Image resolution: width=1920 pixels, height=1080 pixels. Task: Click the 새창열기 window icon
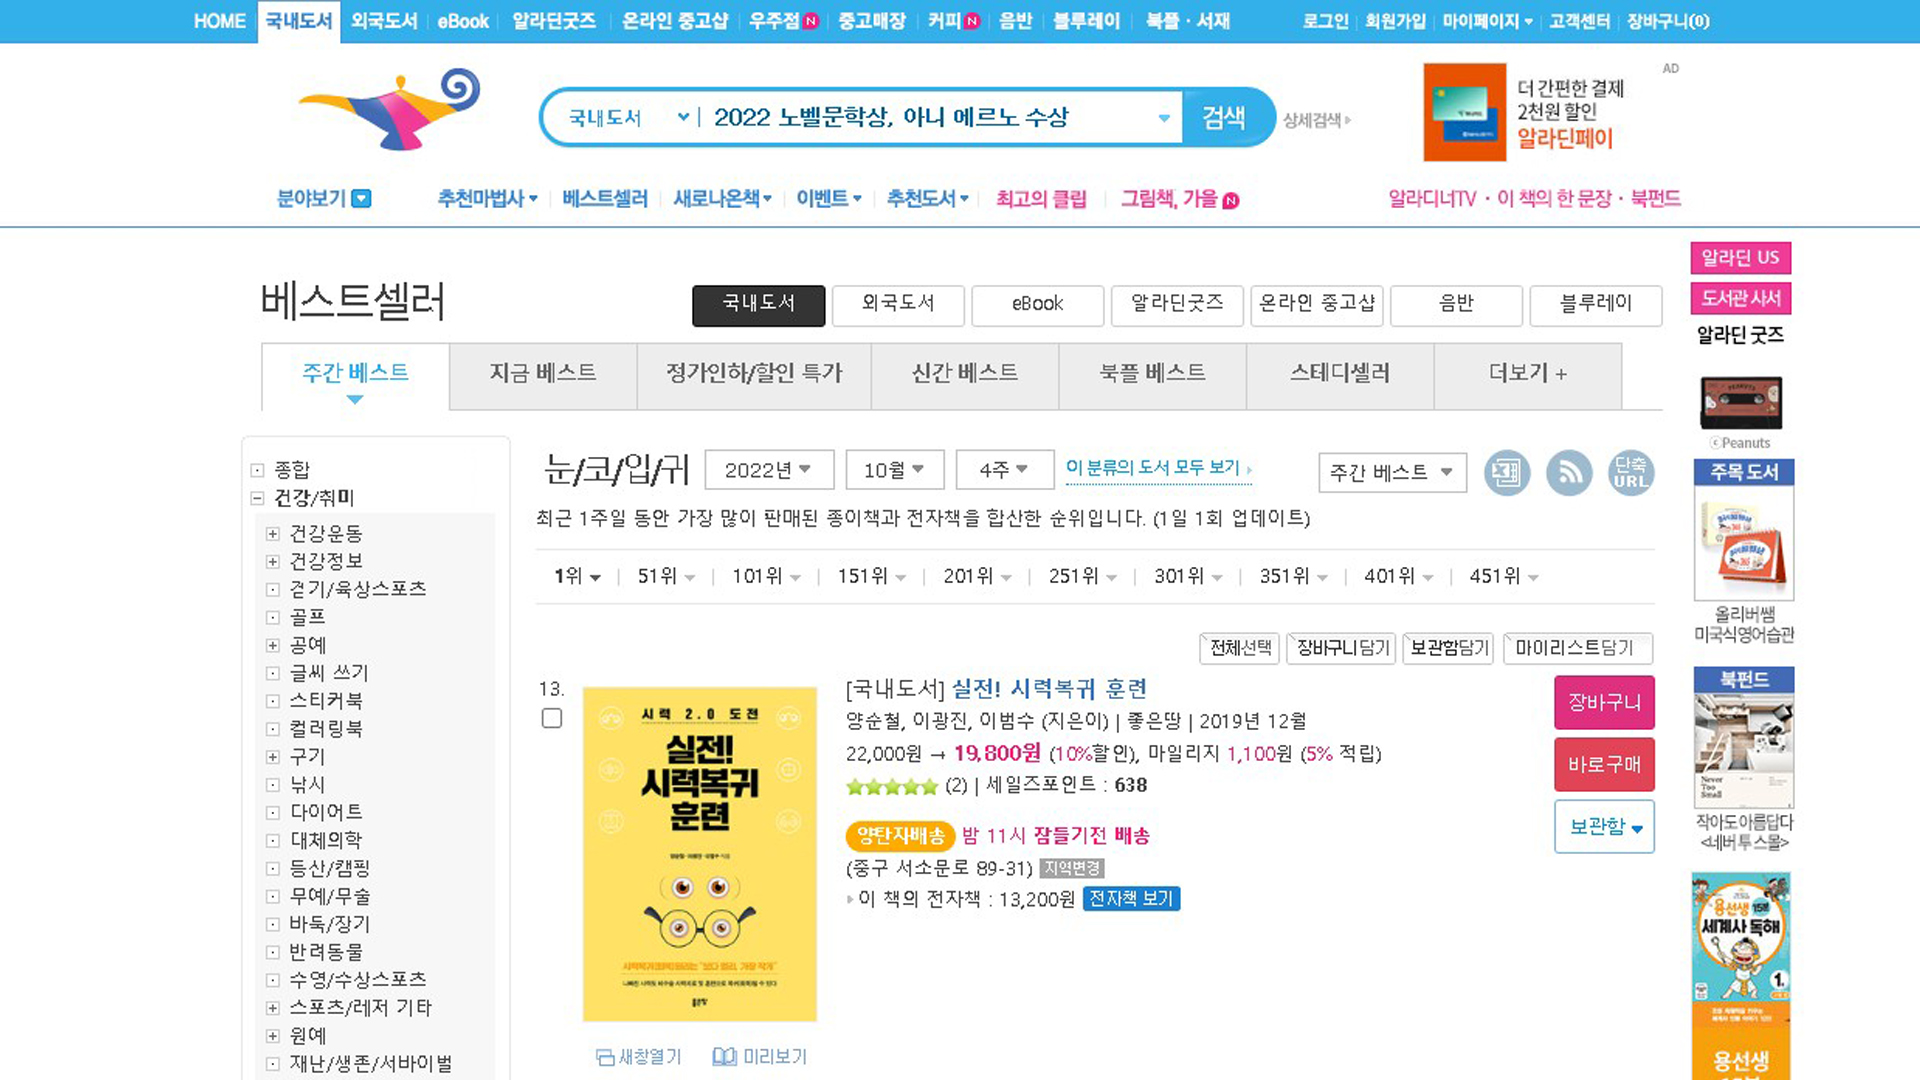pyautogui.click(x=605, y=1057)
